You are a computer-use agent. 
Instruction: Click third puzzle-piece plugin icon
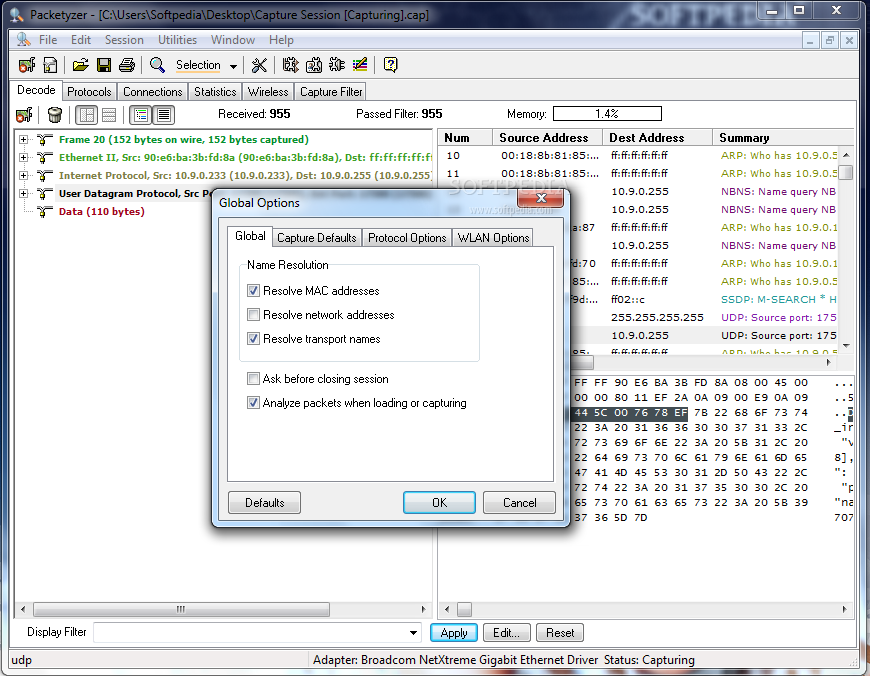click(337, 65)
